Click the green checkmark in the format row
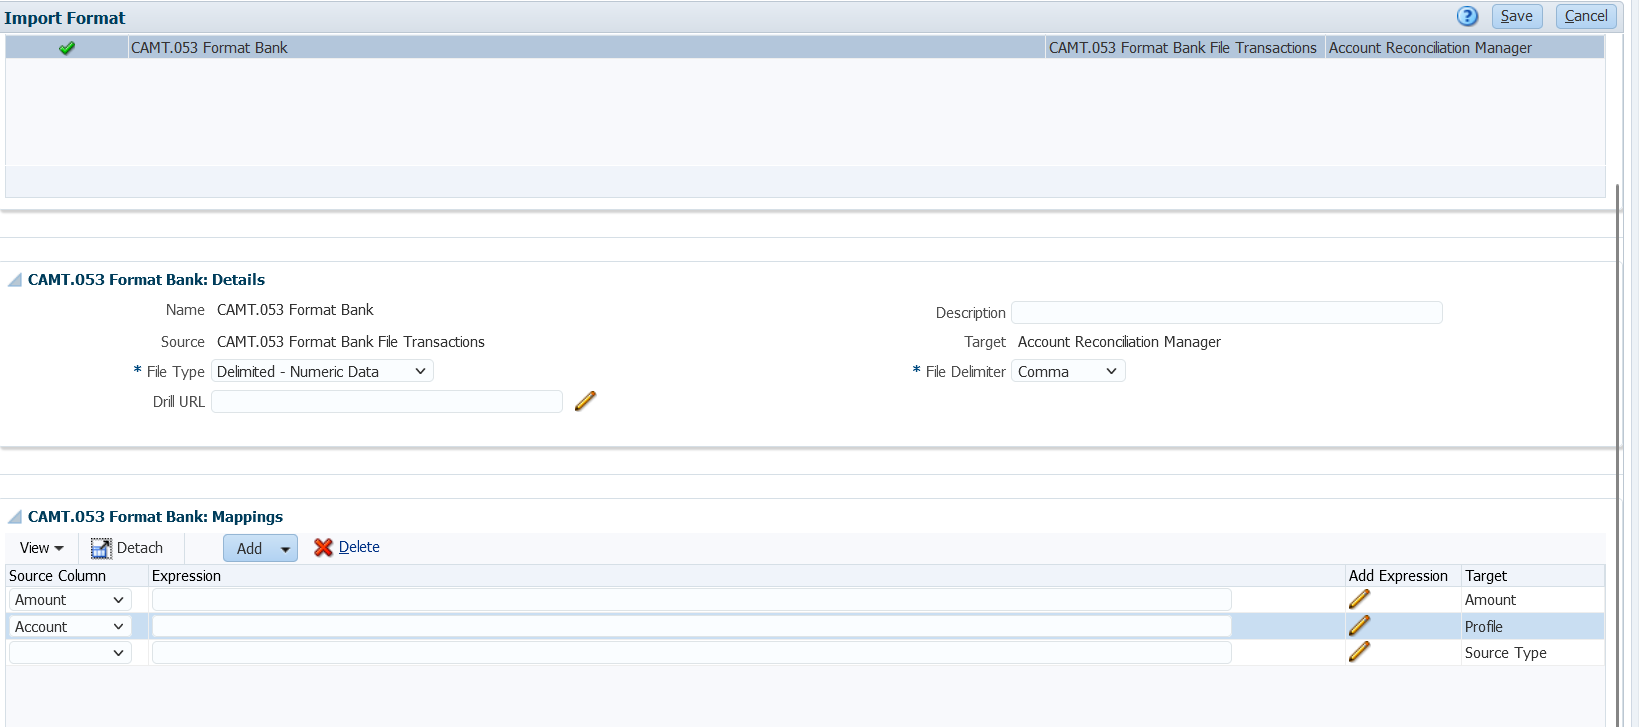The height and width of the screenshot is (727, 1639). (67, 47)
